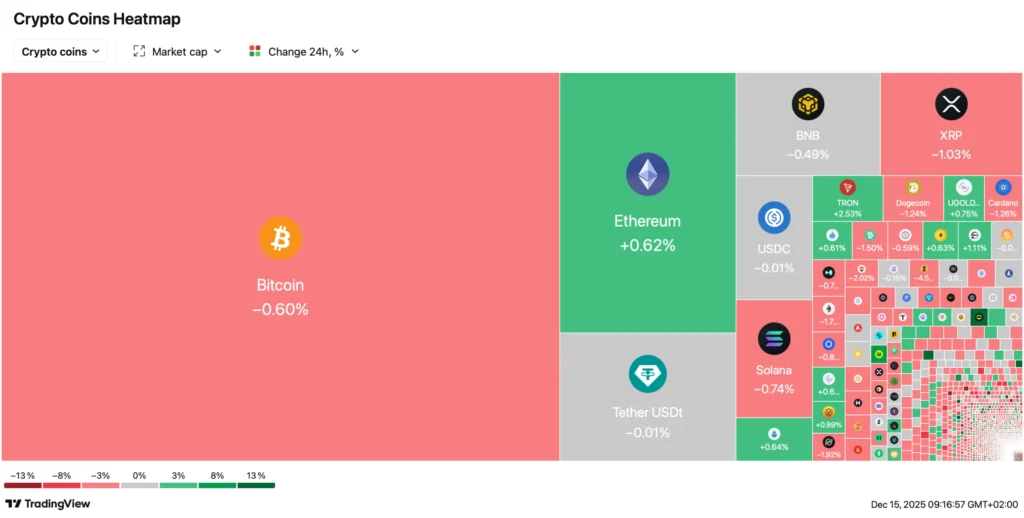Click the dark red −13% legend swatch

click(22, 485)
